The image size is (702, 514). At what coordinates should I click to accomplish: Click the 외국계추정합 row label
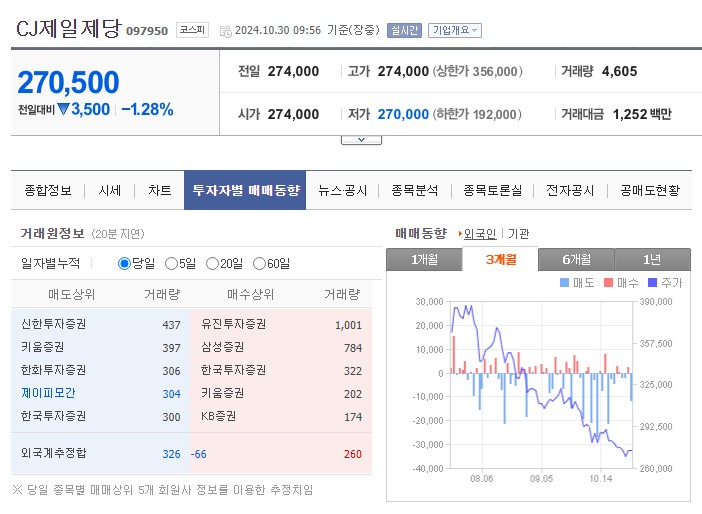coord(53,453)
